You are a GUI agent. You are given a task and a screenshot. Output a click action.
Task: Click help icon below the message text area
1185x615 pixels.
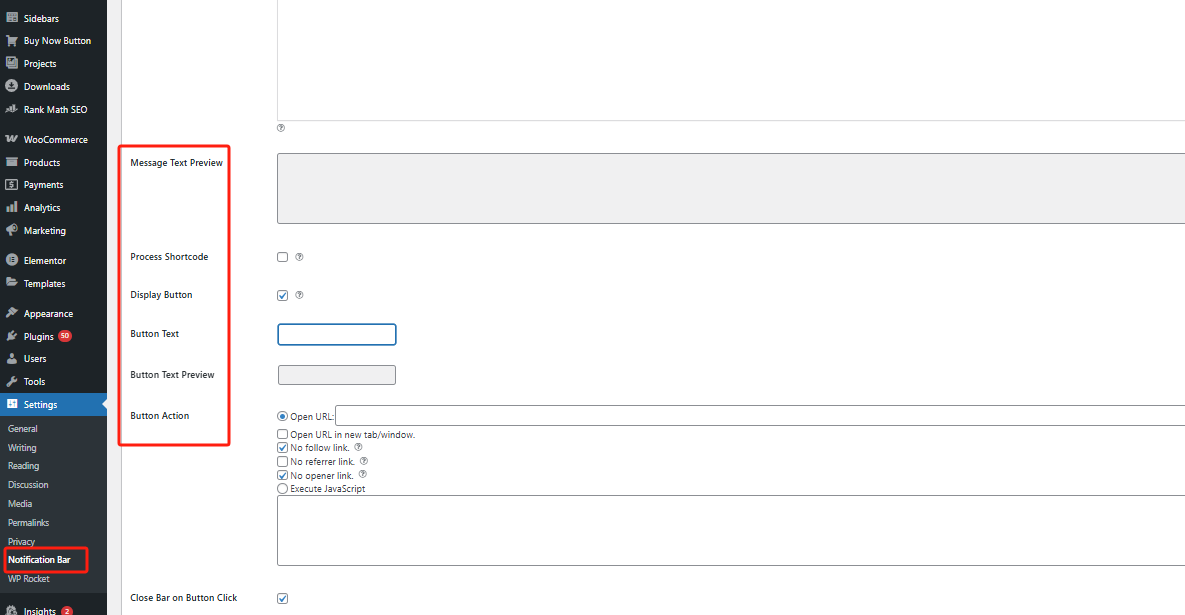[281, 128]
